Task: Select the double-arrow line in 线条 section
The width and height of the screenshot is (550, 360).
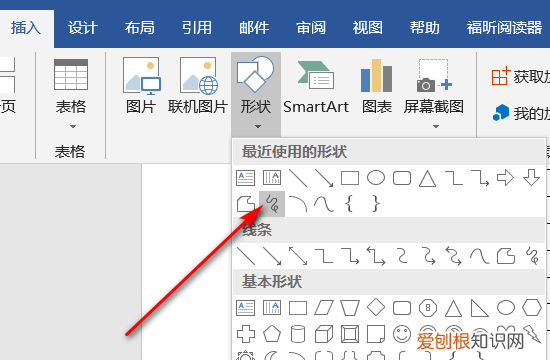Action: tap(298, 256)
